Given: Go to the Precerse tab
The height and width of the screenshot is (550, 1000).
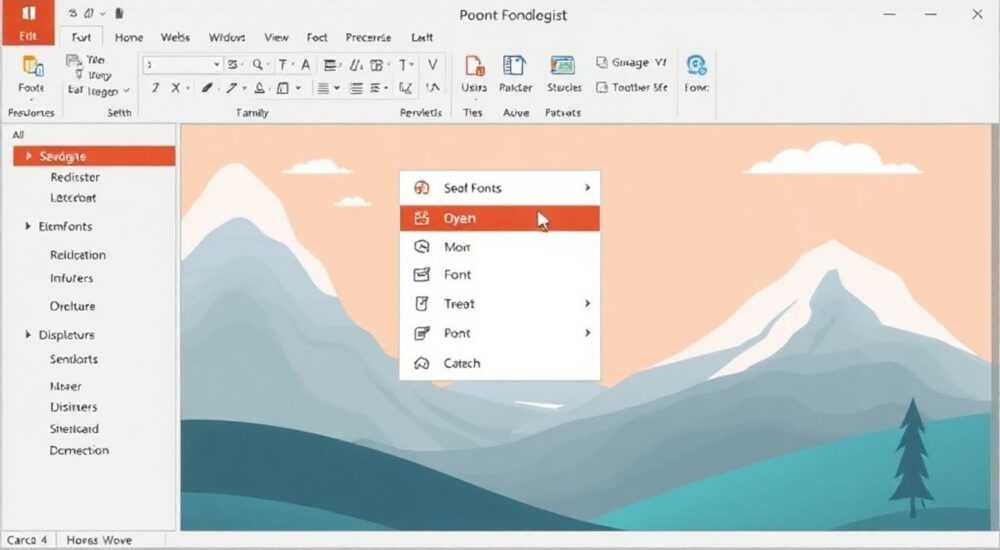Looking at the screenshot, I should tap(368, 38).
